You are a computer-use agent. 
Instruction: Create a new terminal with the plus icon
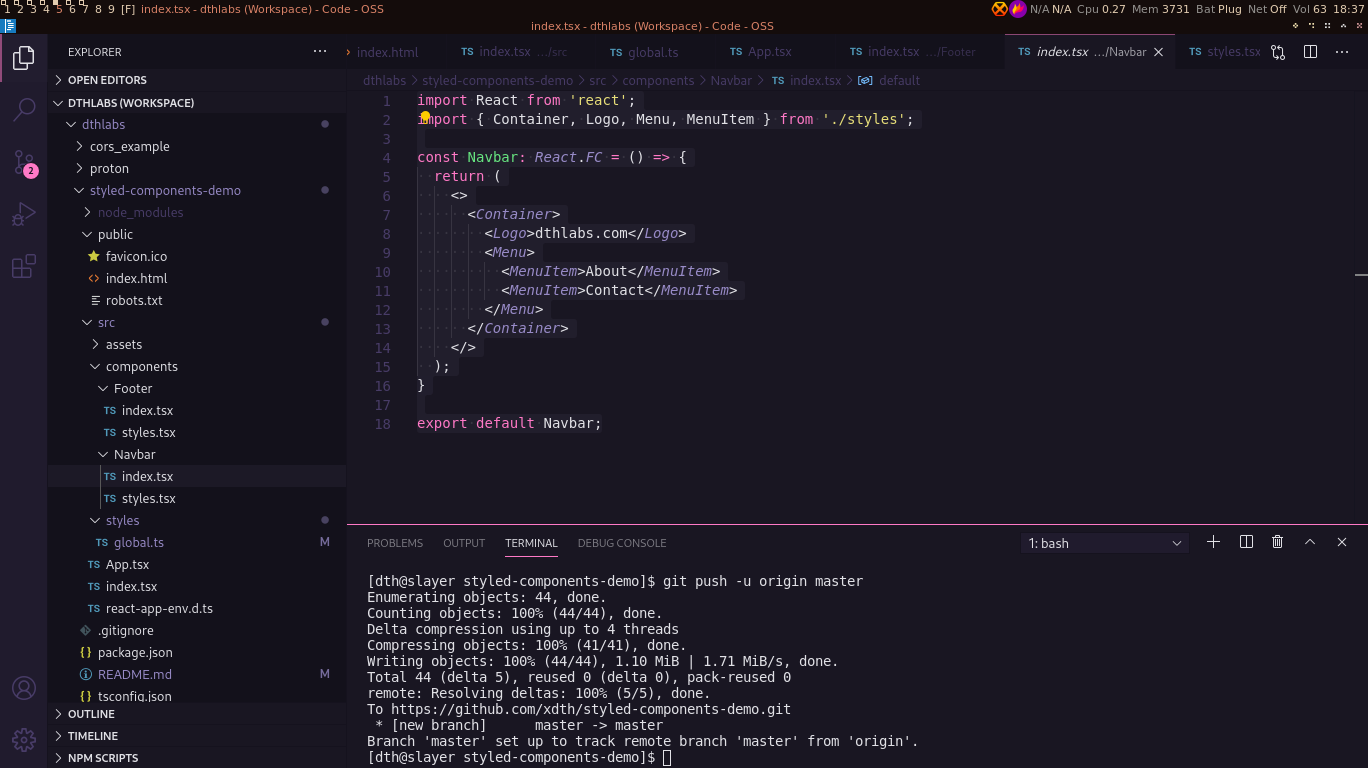(1213, 542)
